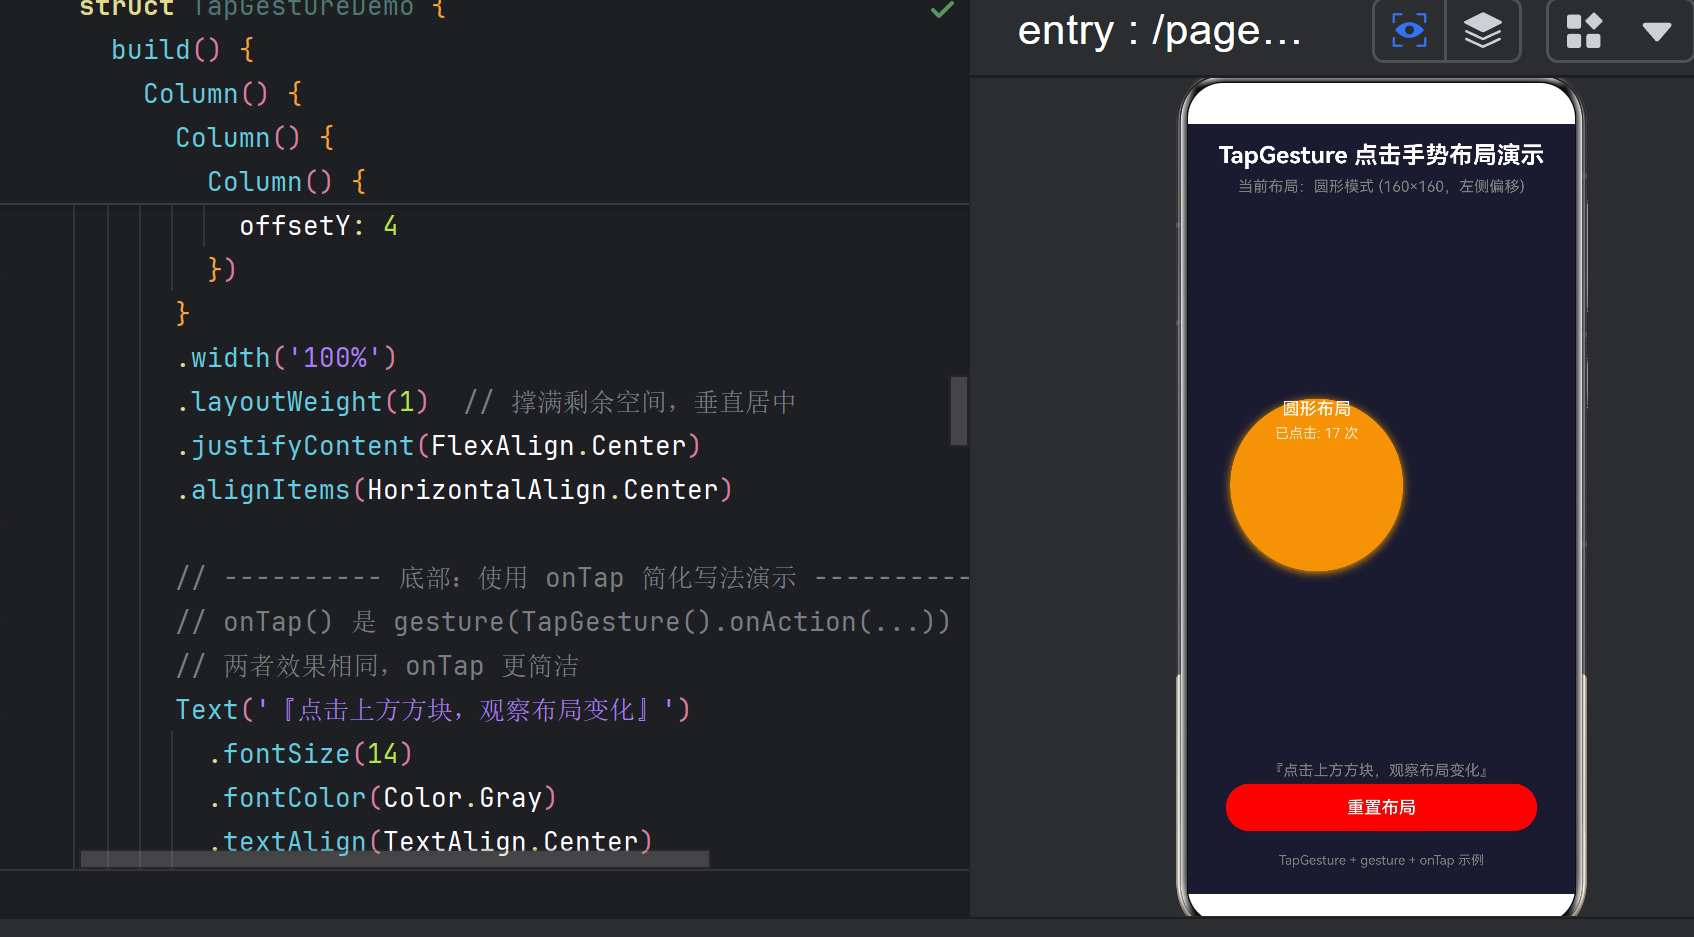Image resolution: width=1694 pixels, height=937 pixels.
Task: Click the horizontal scrollbar at editor bottom
Action: pyautogui.click(x=395, y=859)
